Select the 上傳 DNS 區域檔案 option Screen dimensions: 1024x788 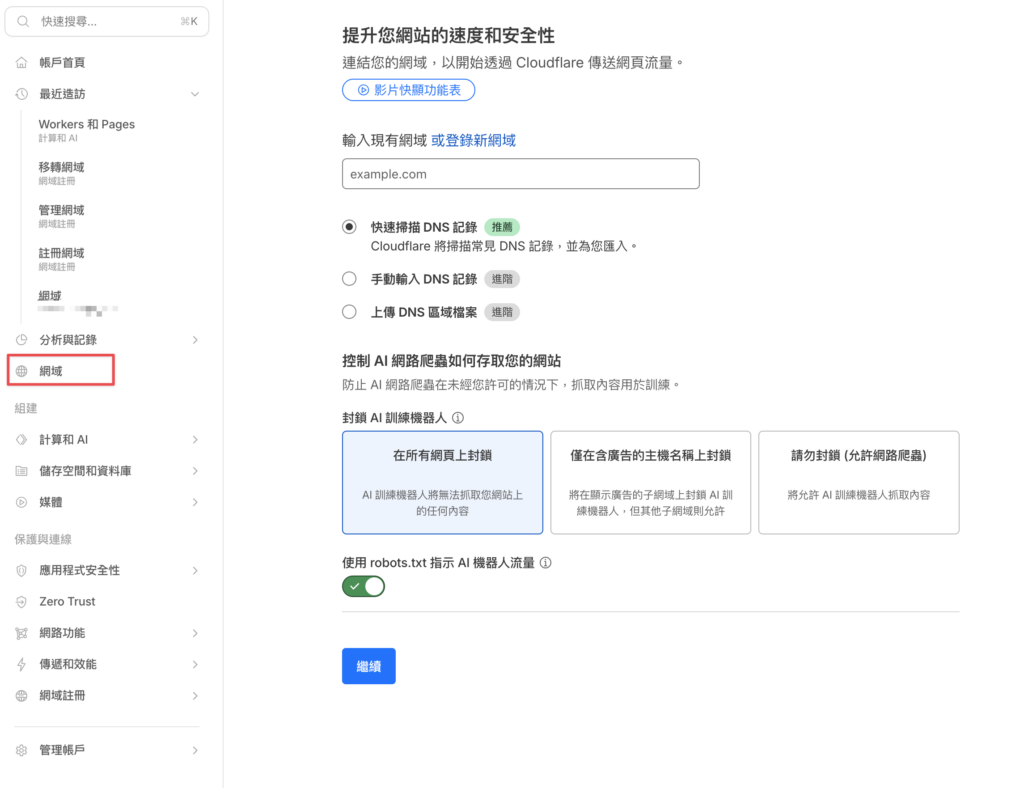point(349,312)
